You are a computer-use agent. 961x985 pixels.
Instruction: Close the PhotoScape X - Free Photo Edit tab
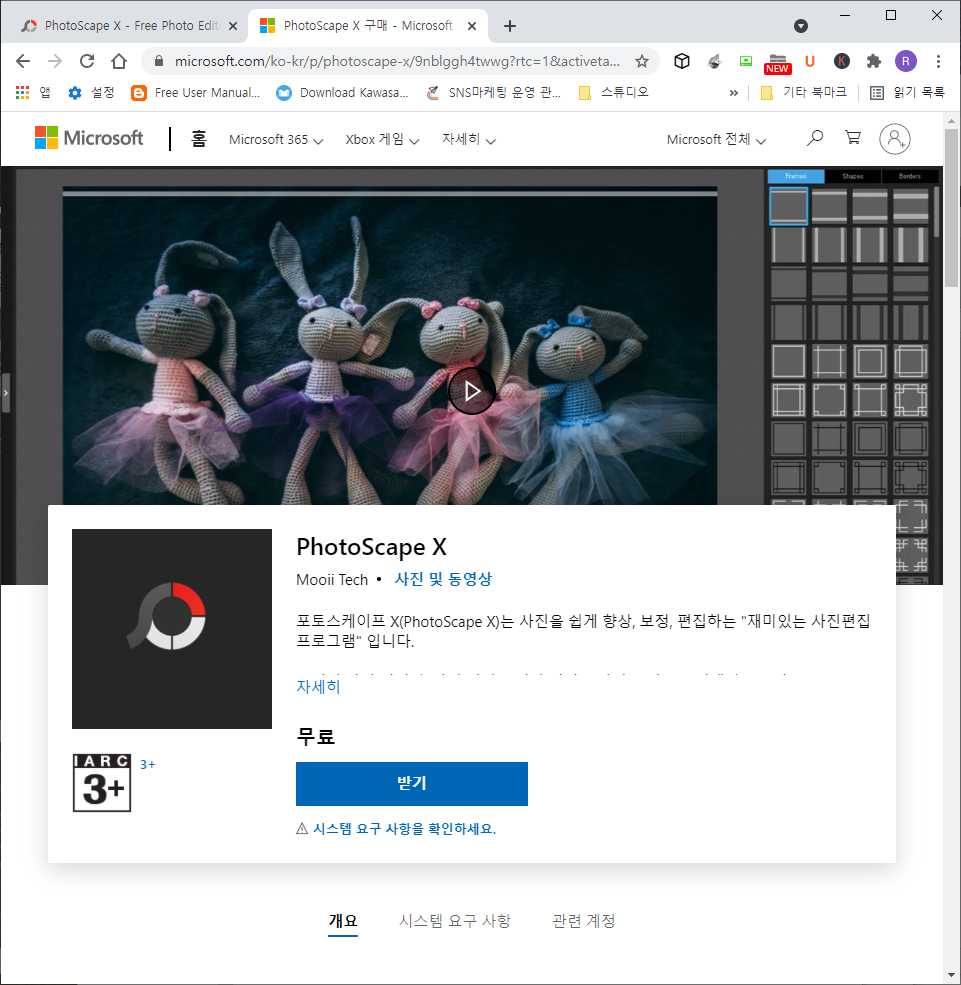click(232, 26)
